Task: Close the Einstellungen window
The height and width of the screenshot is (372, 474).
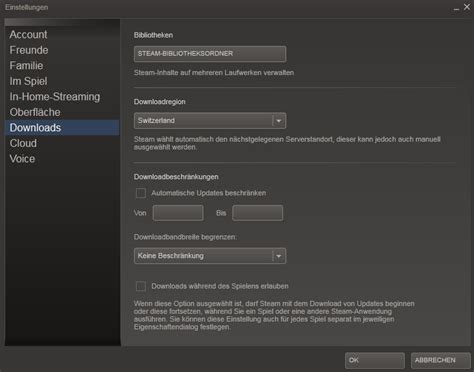Action: 467,7
